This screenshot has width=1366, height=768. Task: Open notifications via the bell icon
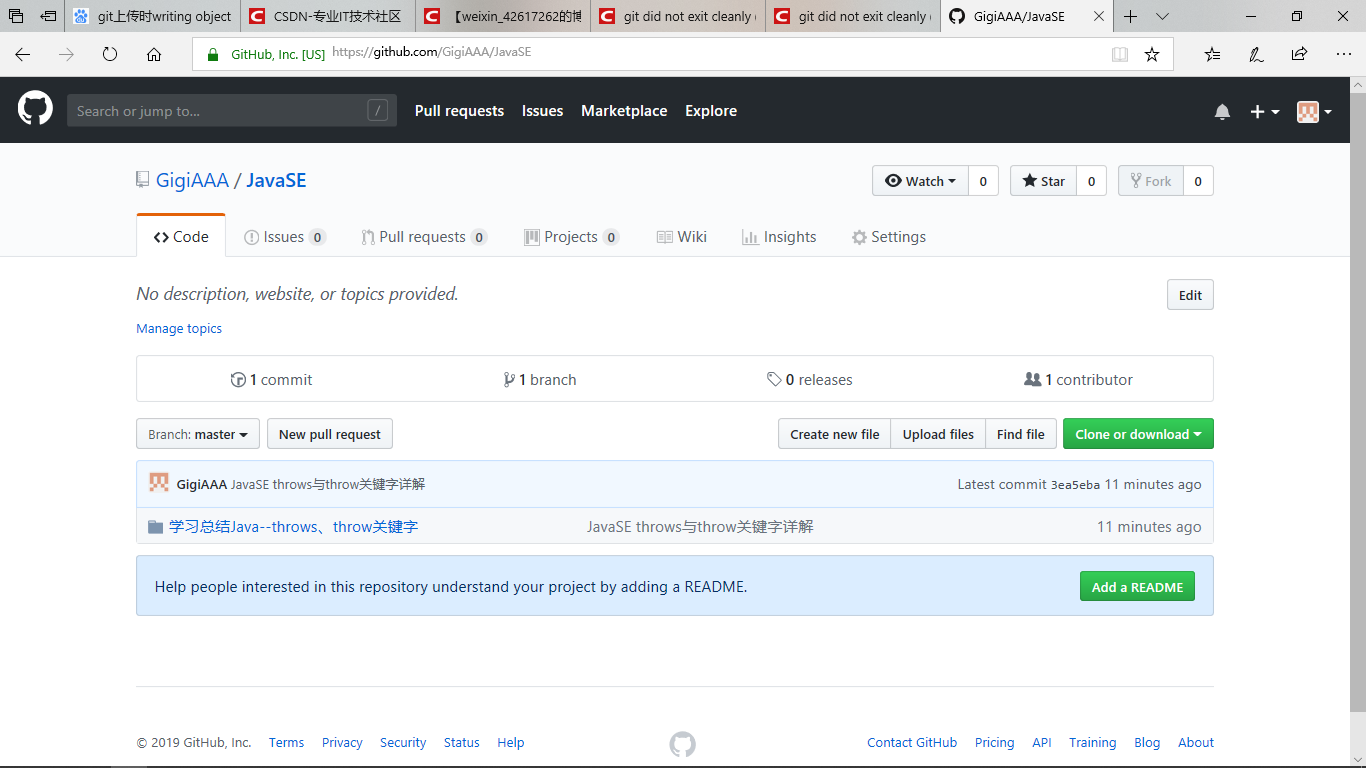point(1222,111)
